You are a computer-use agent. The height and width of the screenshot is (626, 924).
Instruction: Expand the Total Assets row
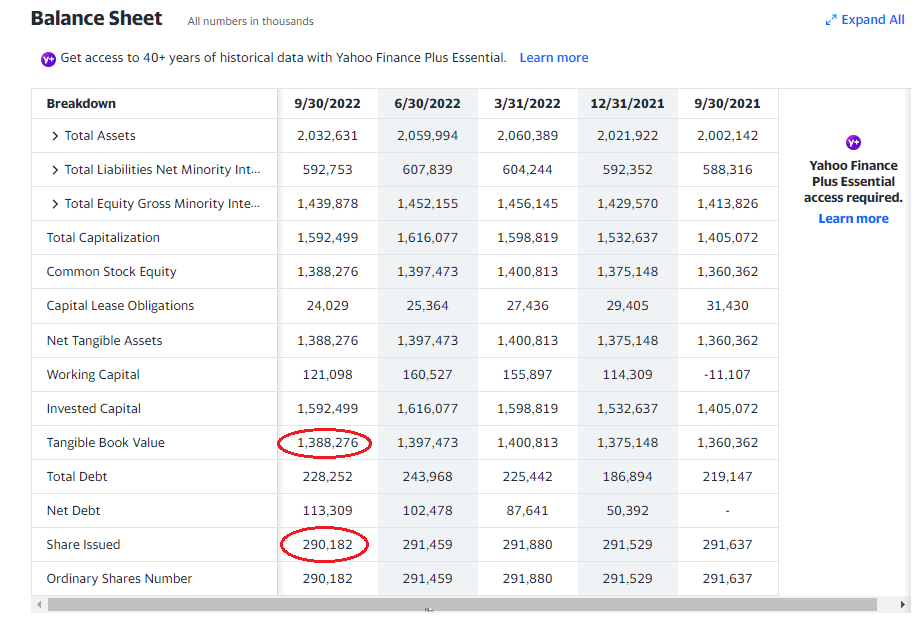tap(55, 136)
